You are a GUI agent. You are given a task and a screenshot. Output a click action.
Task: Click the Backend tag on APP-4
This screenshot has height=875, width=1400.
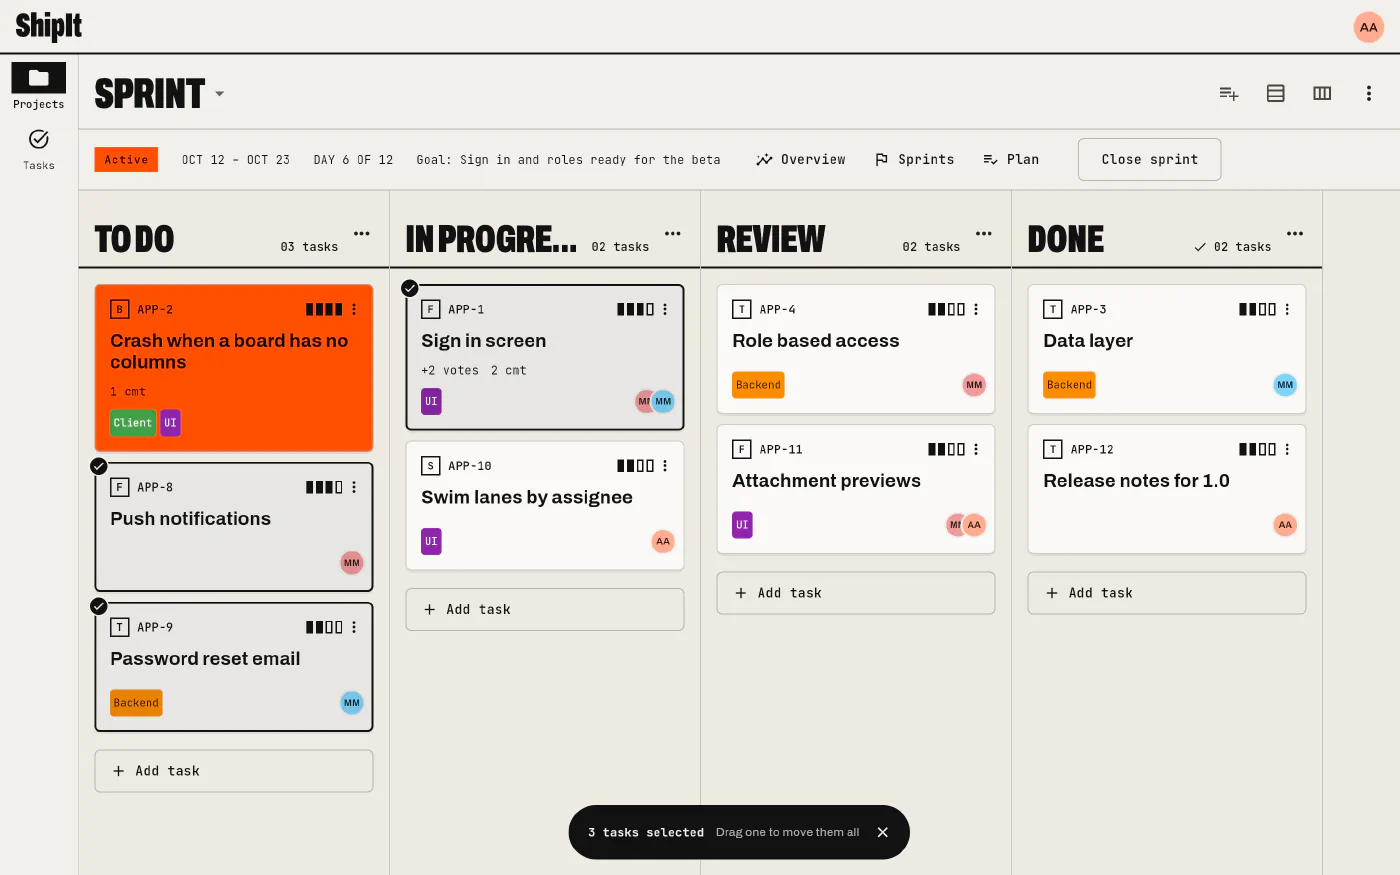pos(758,385)
